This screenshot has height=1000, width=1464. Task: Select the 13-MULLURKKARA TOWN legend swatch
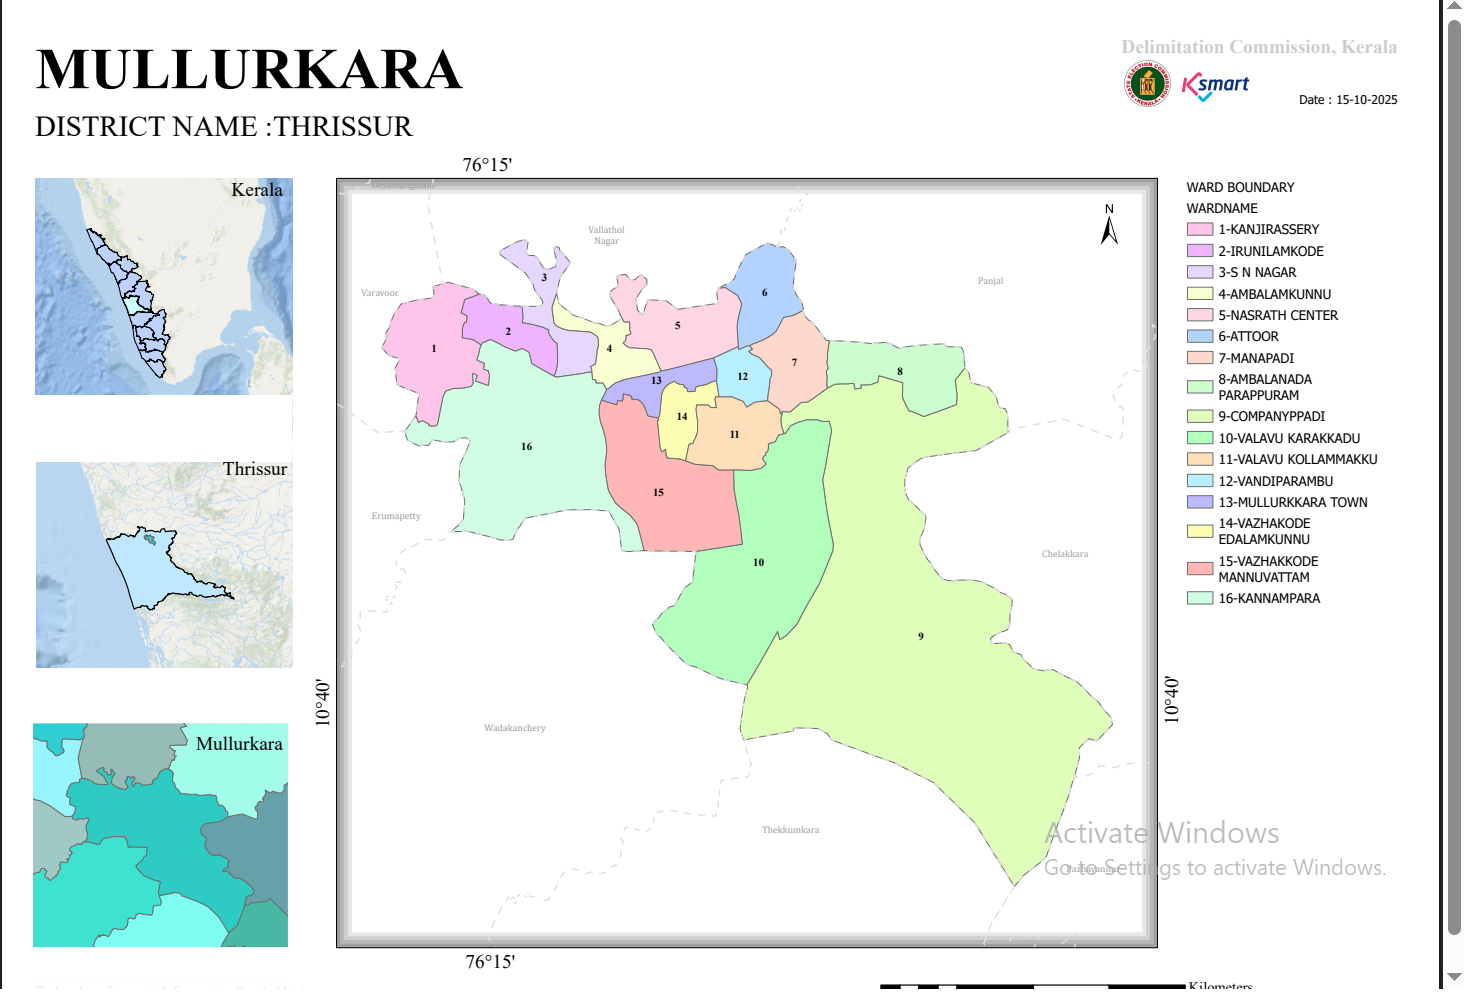[x=1200, y=502]
